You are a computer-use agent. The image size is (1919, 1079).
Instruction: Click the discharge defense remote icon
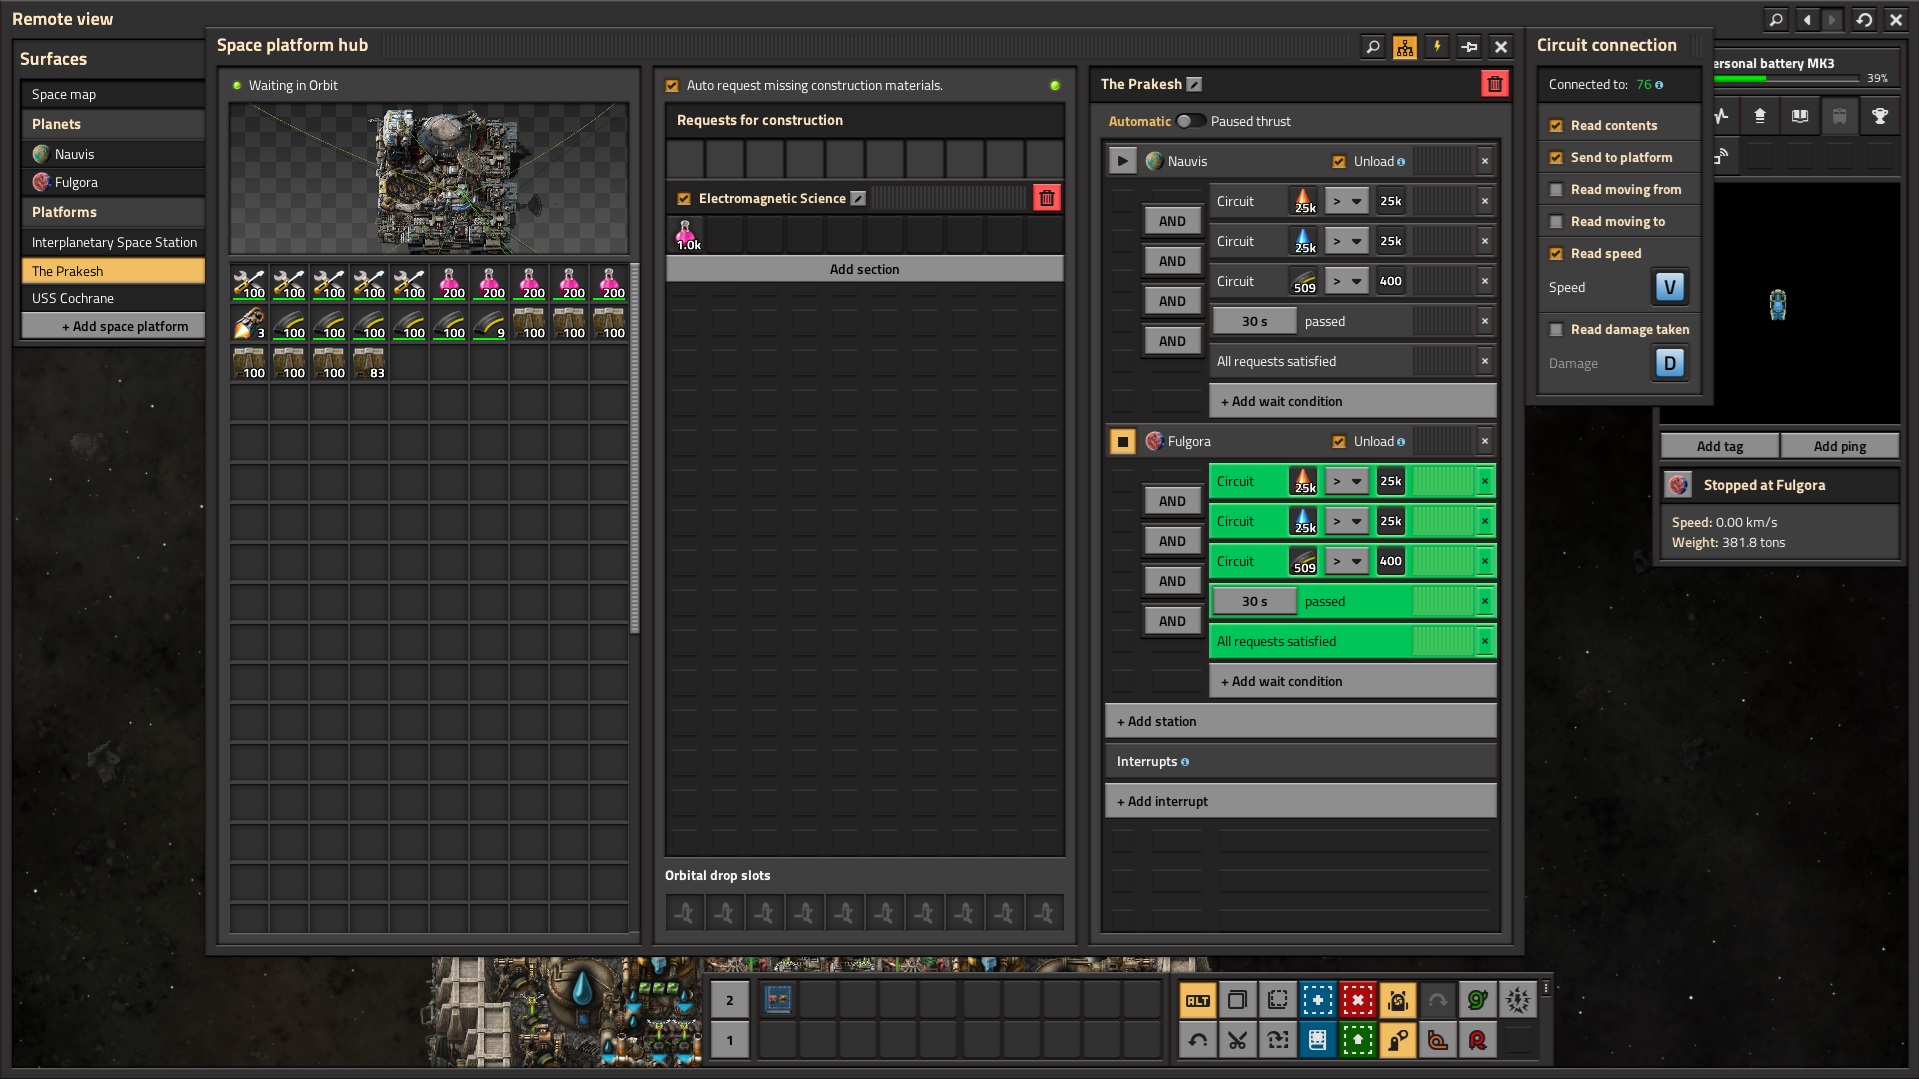tap(1517, 1000)
